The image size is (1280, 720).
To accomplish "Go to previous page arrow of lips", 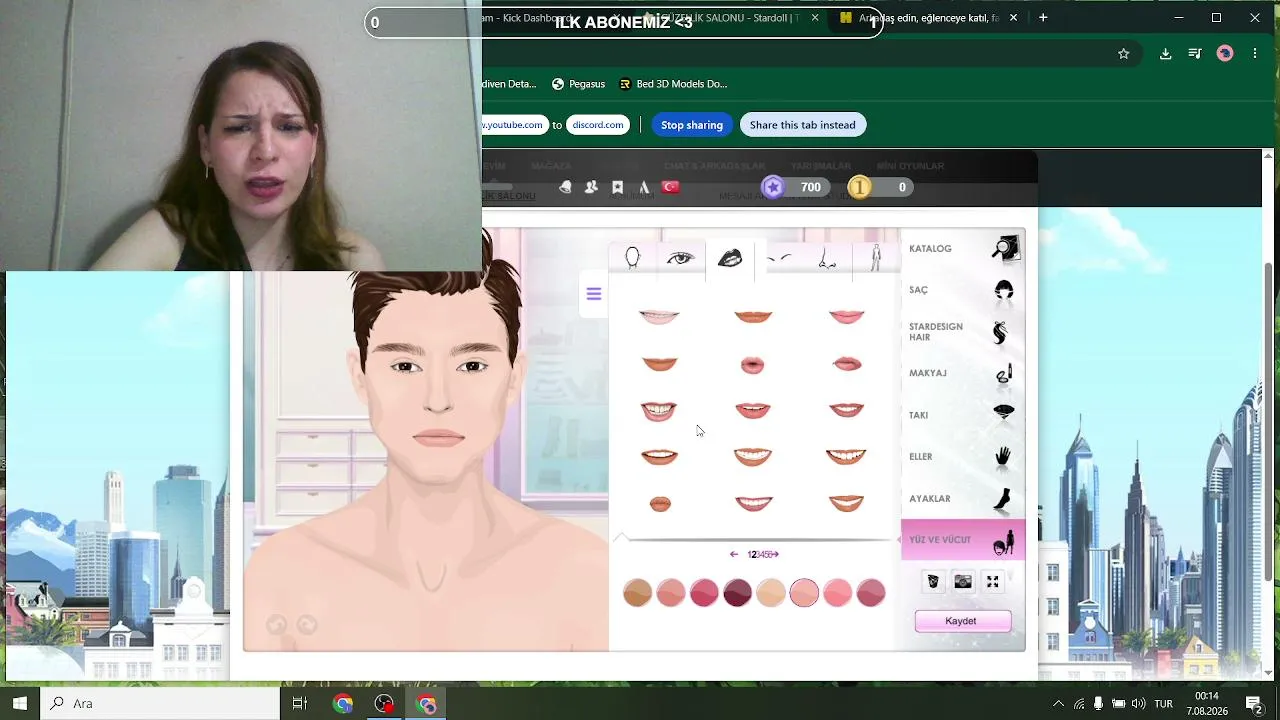I will point(734,554).
